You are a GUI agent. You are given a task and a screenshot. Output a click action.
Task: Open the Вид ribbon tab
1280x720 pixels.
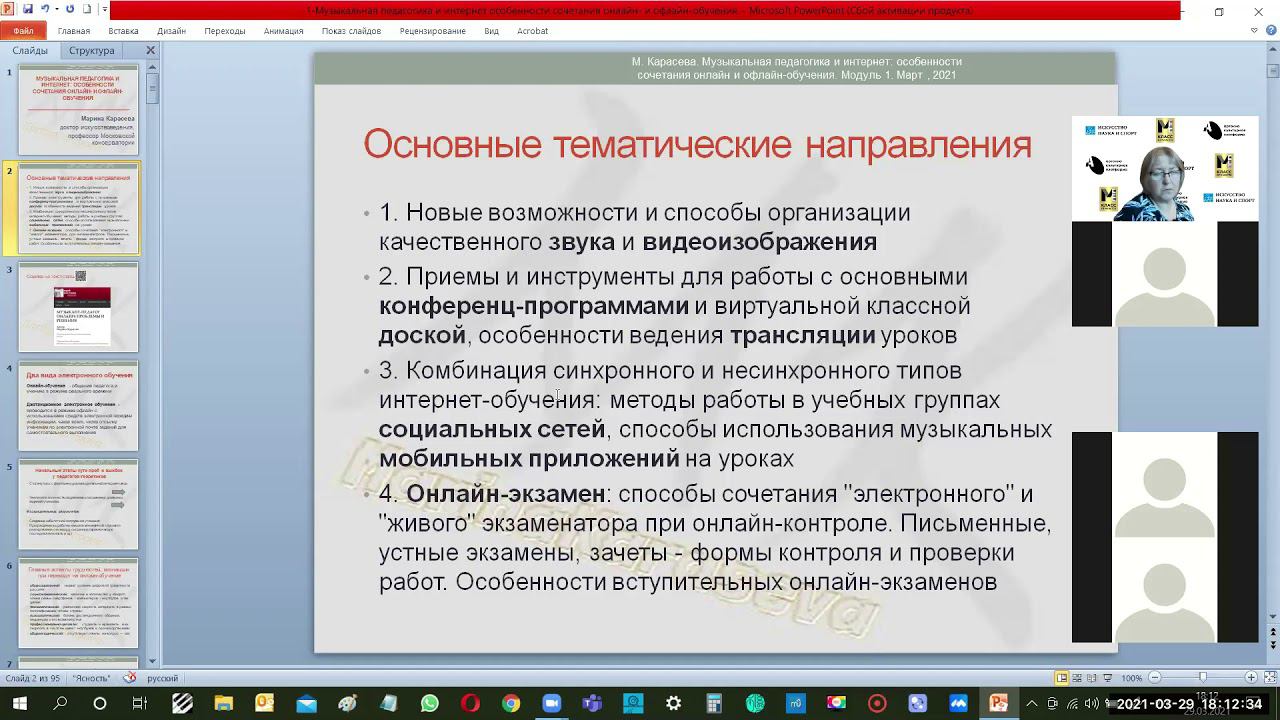click(491, 31)
